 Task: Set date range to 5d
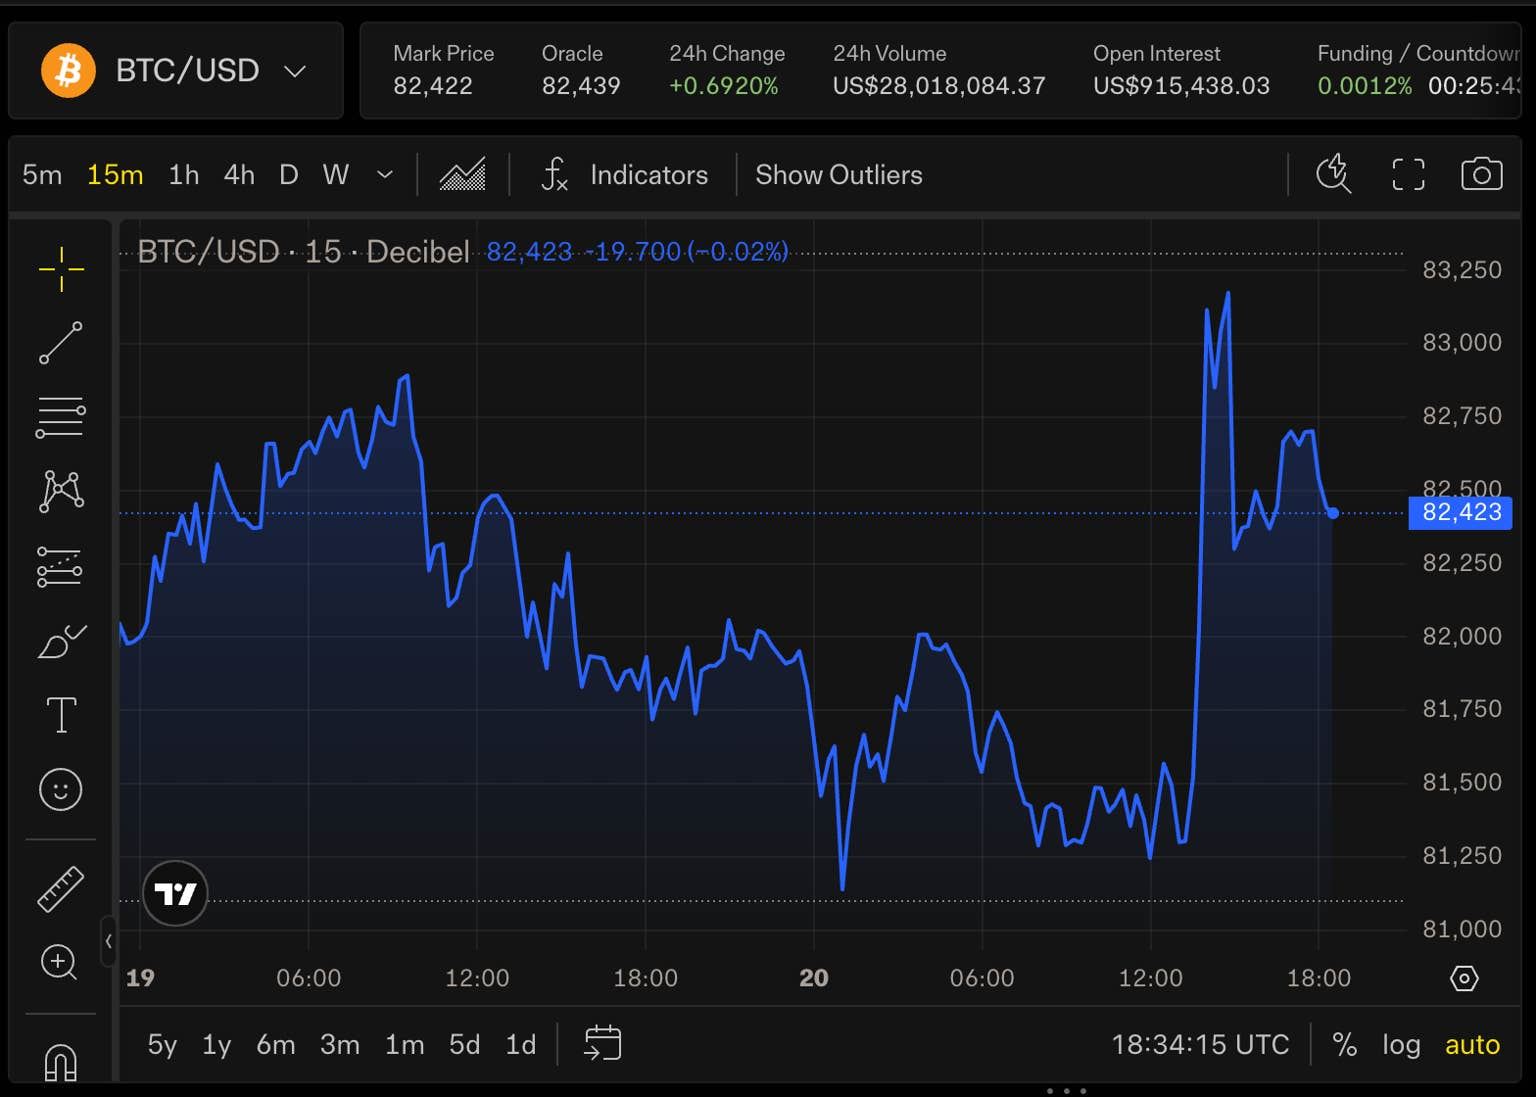465,1044
